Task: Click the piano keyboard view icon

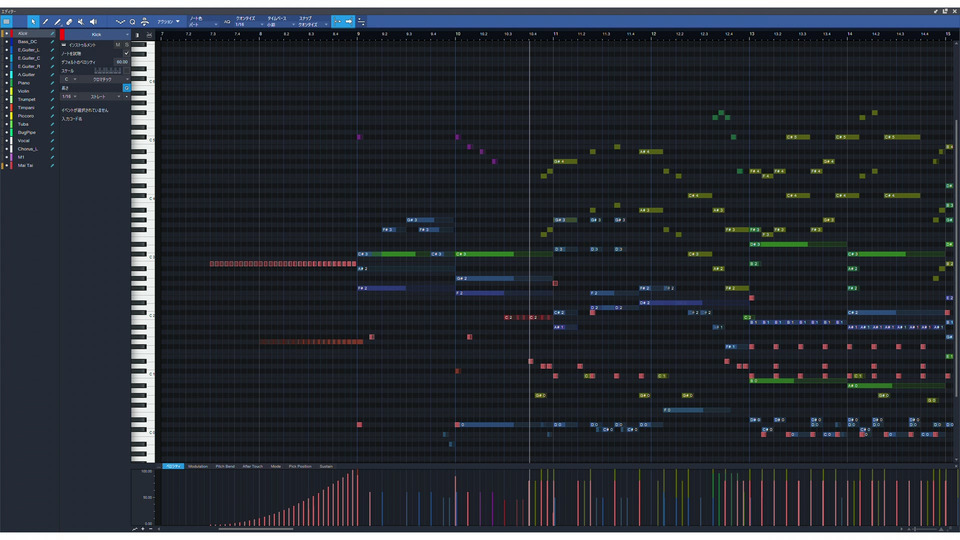Action: [x=137, y=35]
